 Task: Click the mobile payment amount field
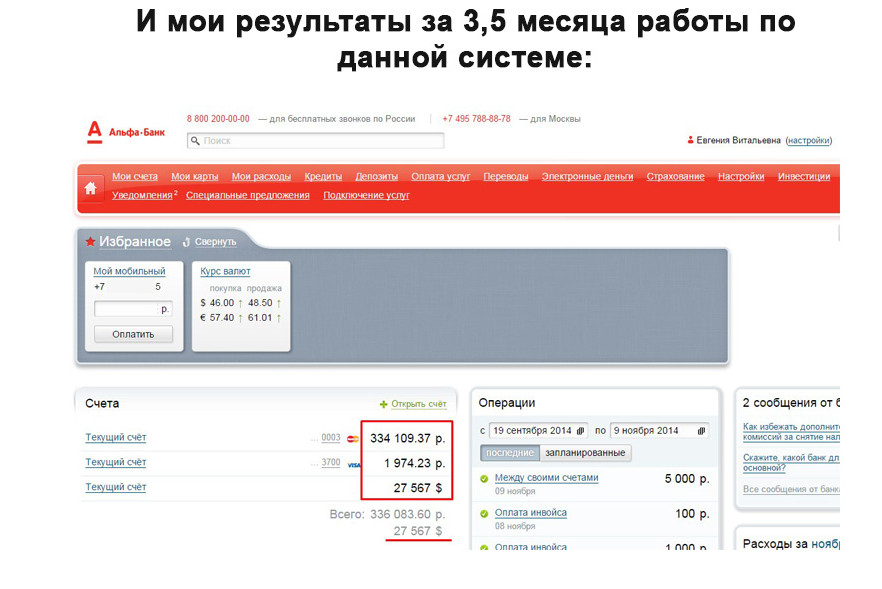tap(133, 309)
